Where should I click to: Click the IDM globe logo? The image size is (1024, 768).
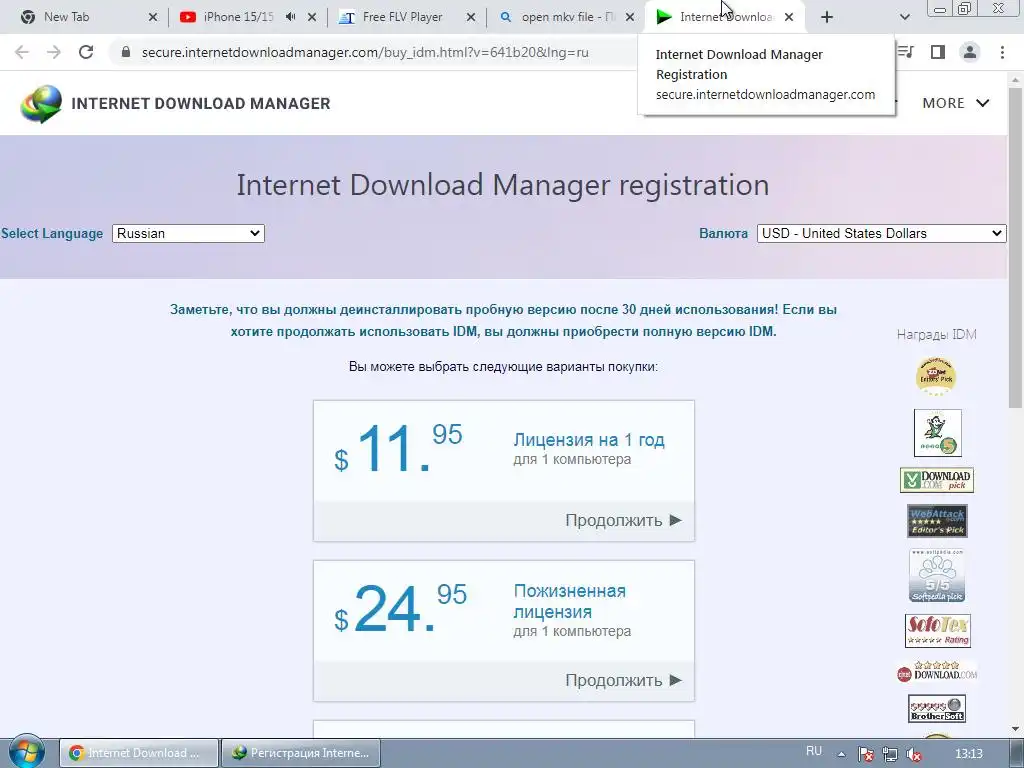click(x=41, y=104)
